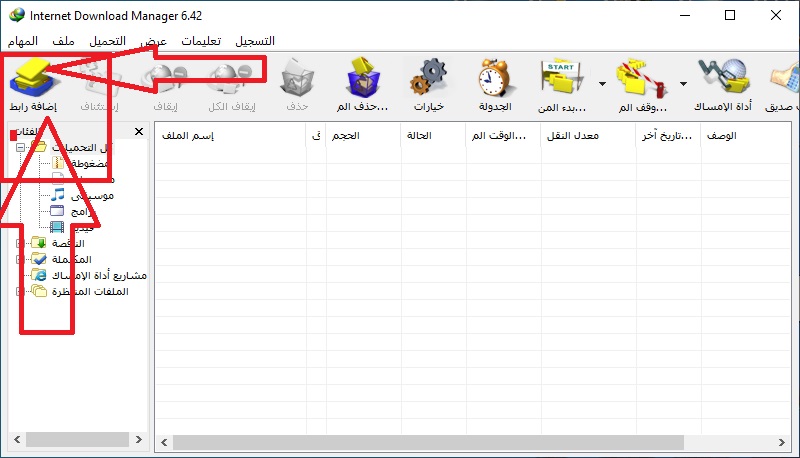The width and height of the screenshot is (800, 458).
Task: Sort by Last Try Date (تاريخ آخر) column
Action: [x=668, y=136]
